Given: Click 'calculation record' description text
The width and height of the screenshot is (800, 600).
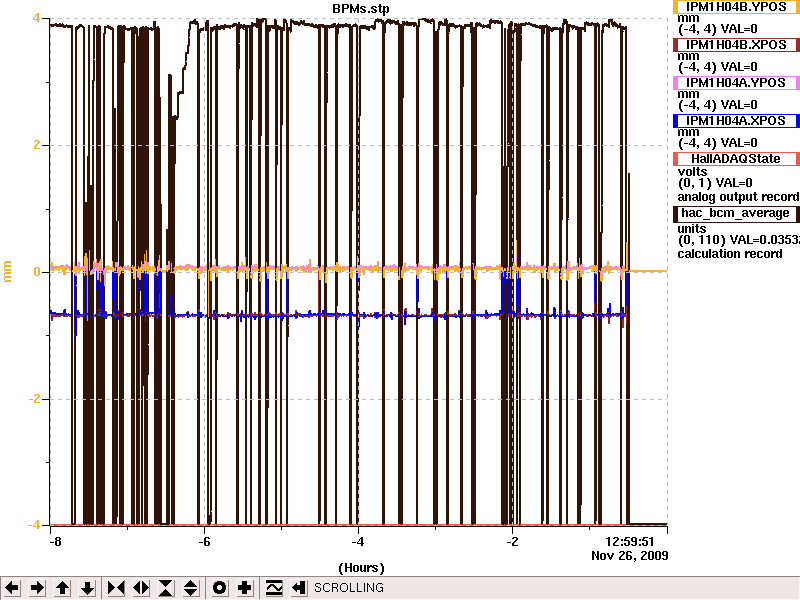Looking at the screenshot, I should point(730,254).
